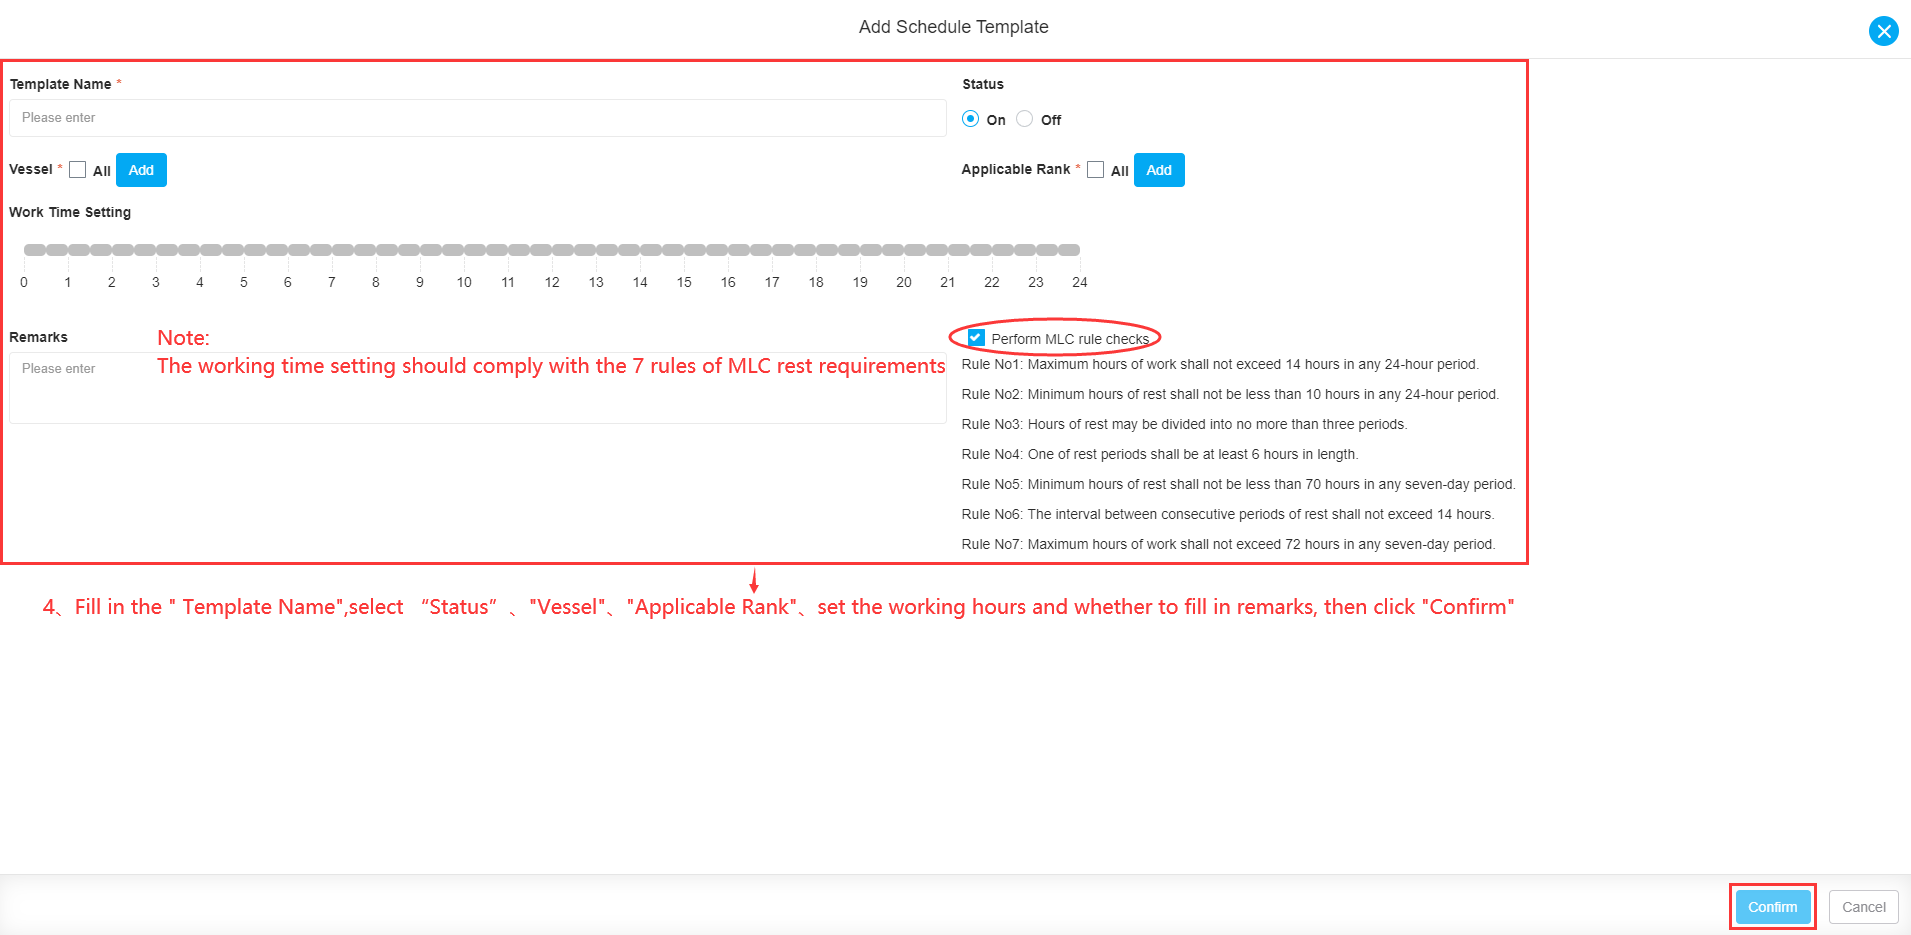1911x935 pixels.
Task: Close the Add Schedule Template dialog
Action: coord(1883,31)
